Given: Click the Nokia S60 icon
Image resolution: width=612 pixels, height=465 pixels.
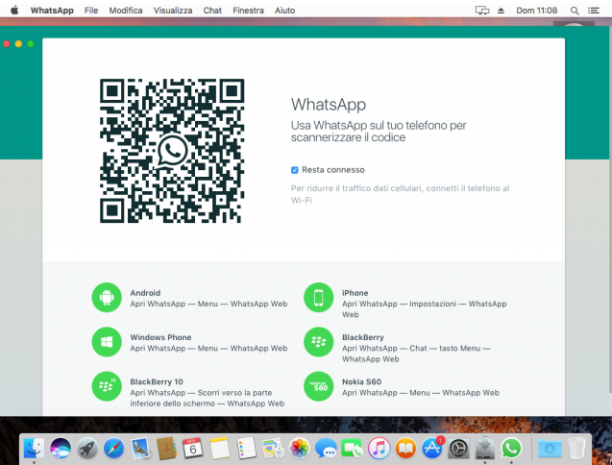Looking at the screenshot, I should tap(318, 387).
